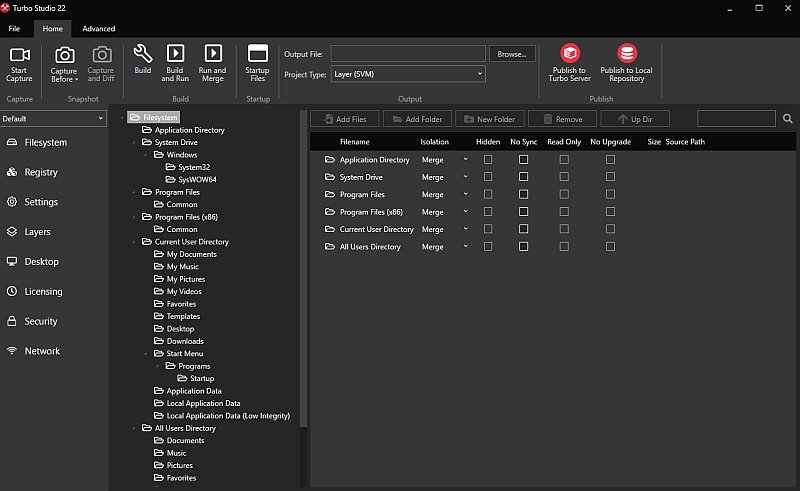800x491 pixels.
Task: Collapse the Start Menu tree node
Action: [145, 354]
